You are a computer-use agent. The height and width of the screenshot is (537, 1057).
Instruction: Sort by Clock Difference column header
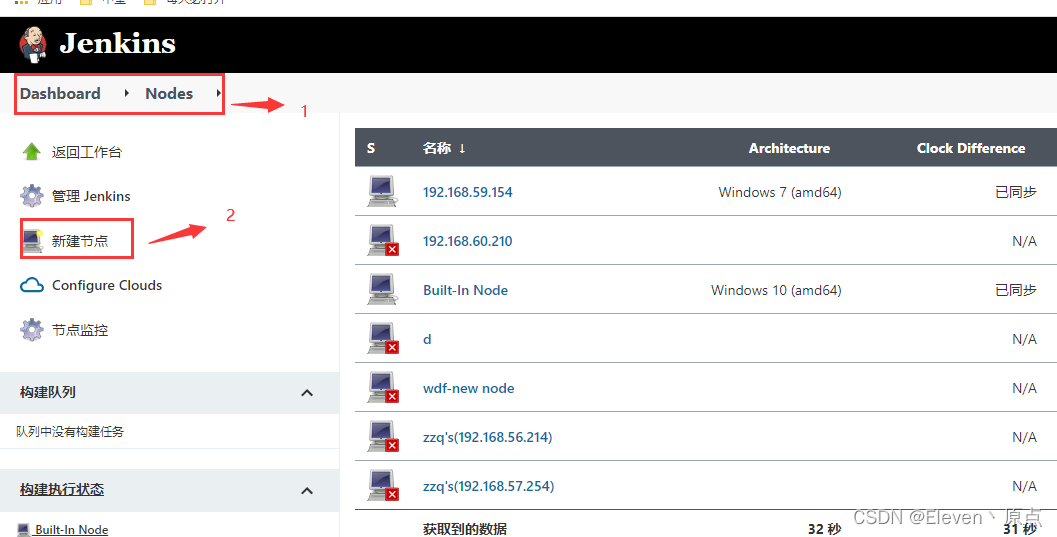point(971,148)
